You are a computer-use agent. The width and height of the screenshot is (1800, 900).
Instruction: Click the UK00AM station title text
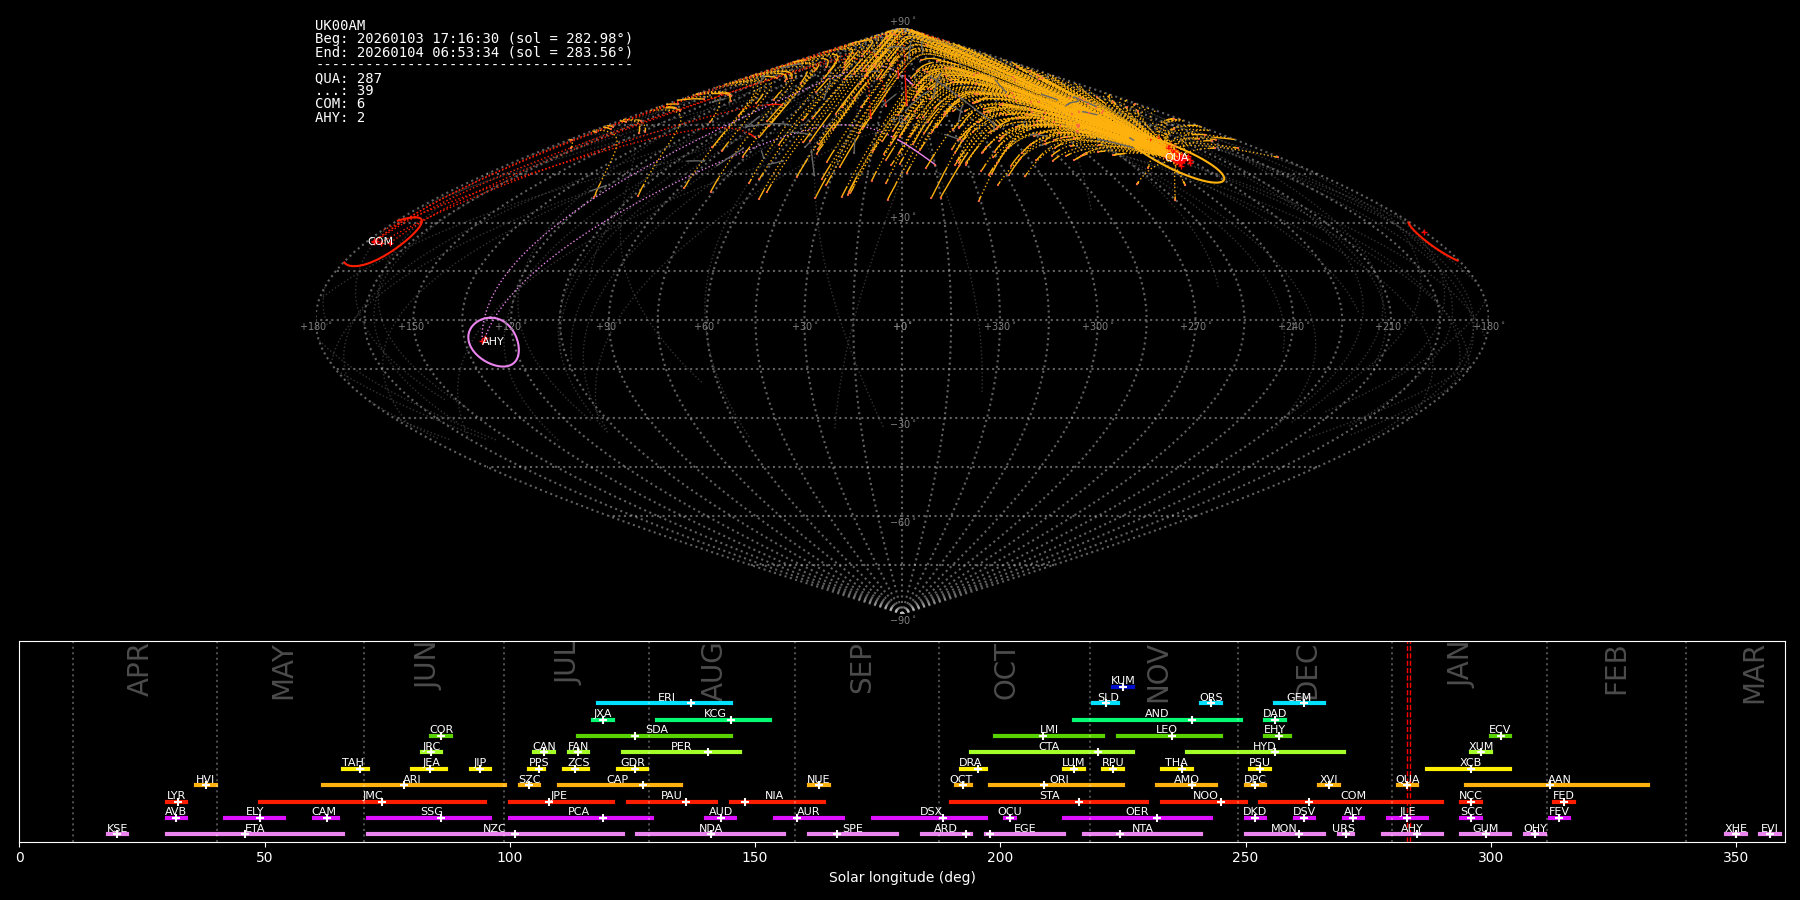tap(340, 26)
